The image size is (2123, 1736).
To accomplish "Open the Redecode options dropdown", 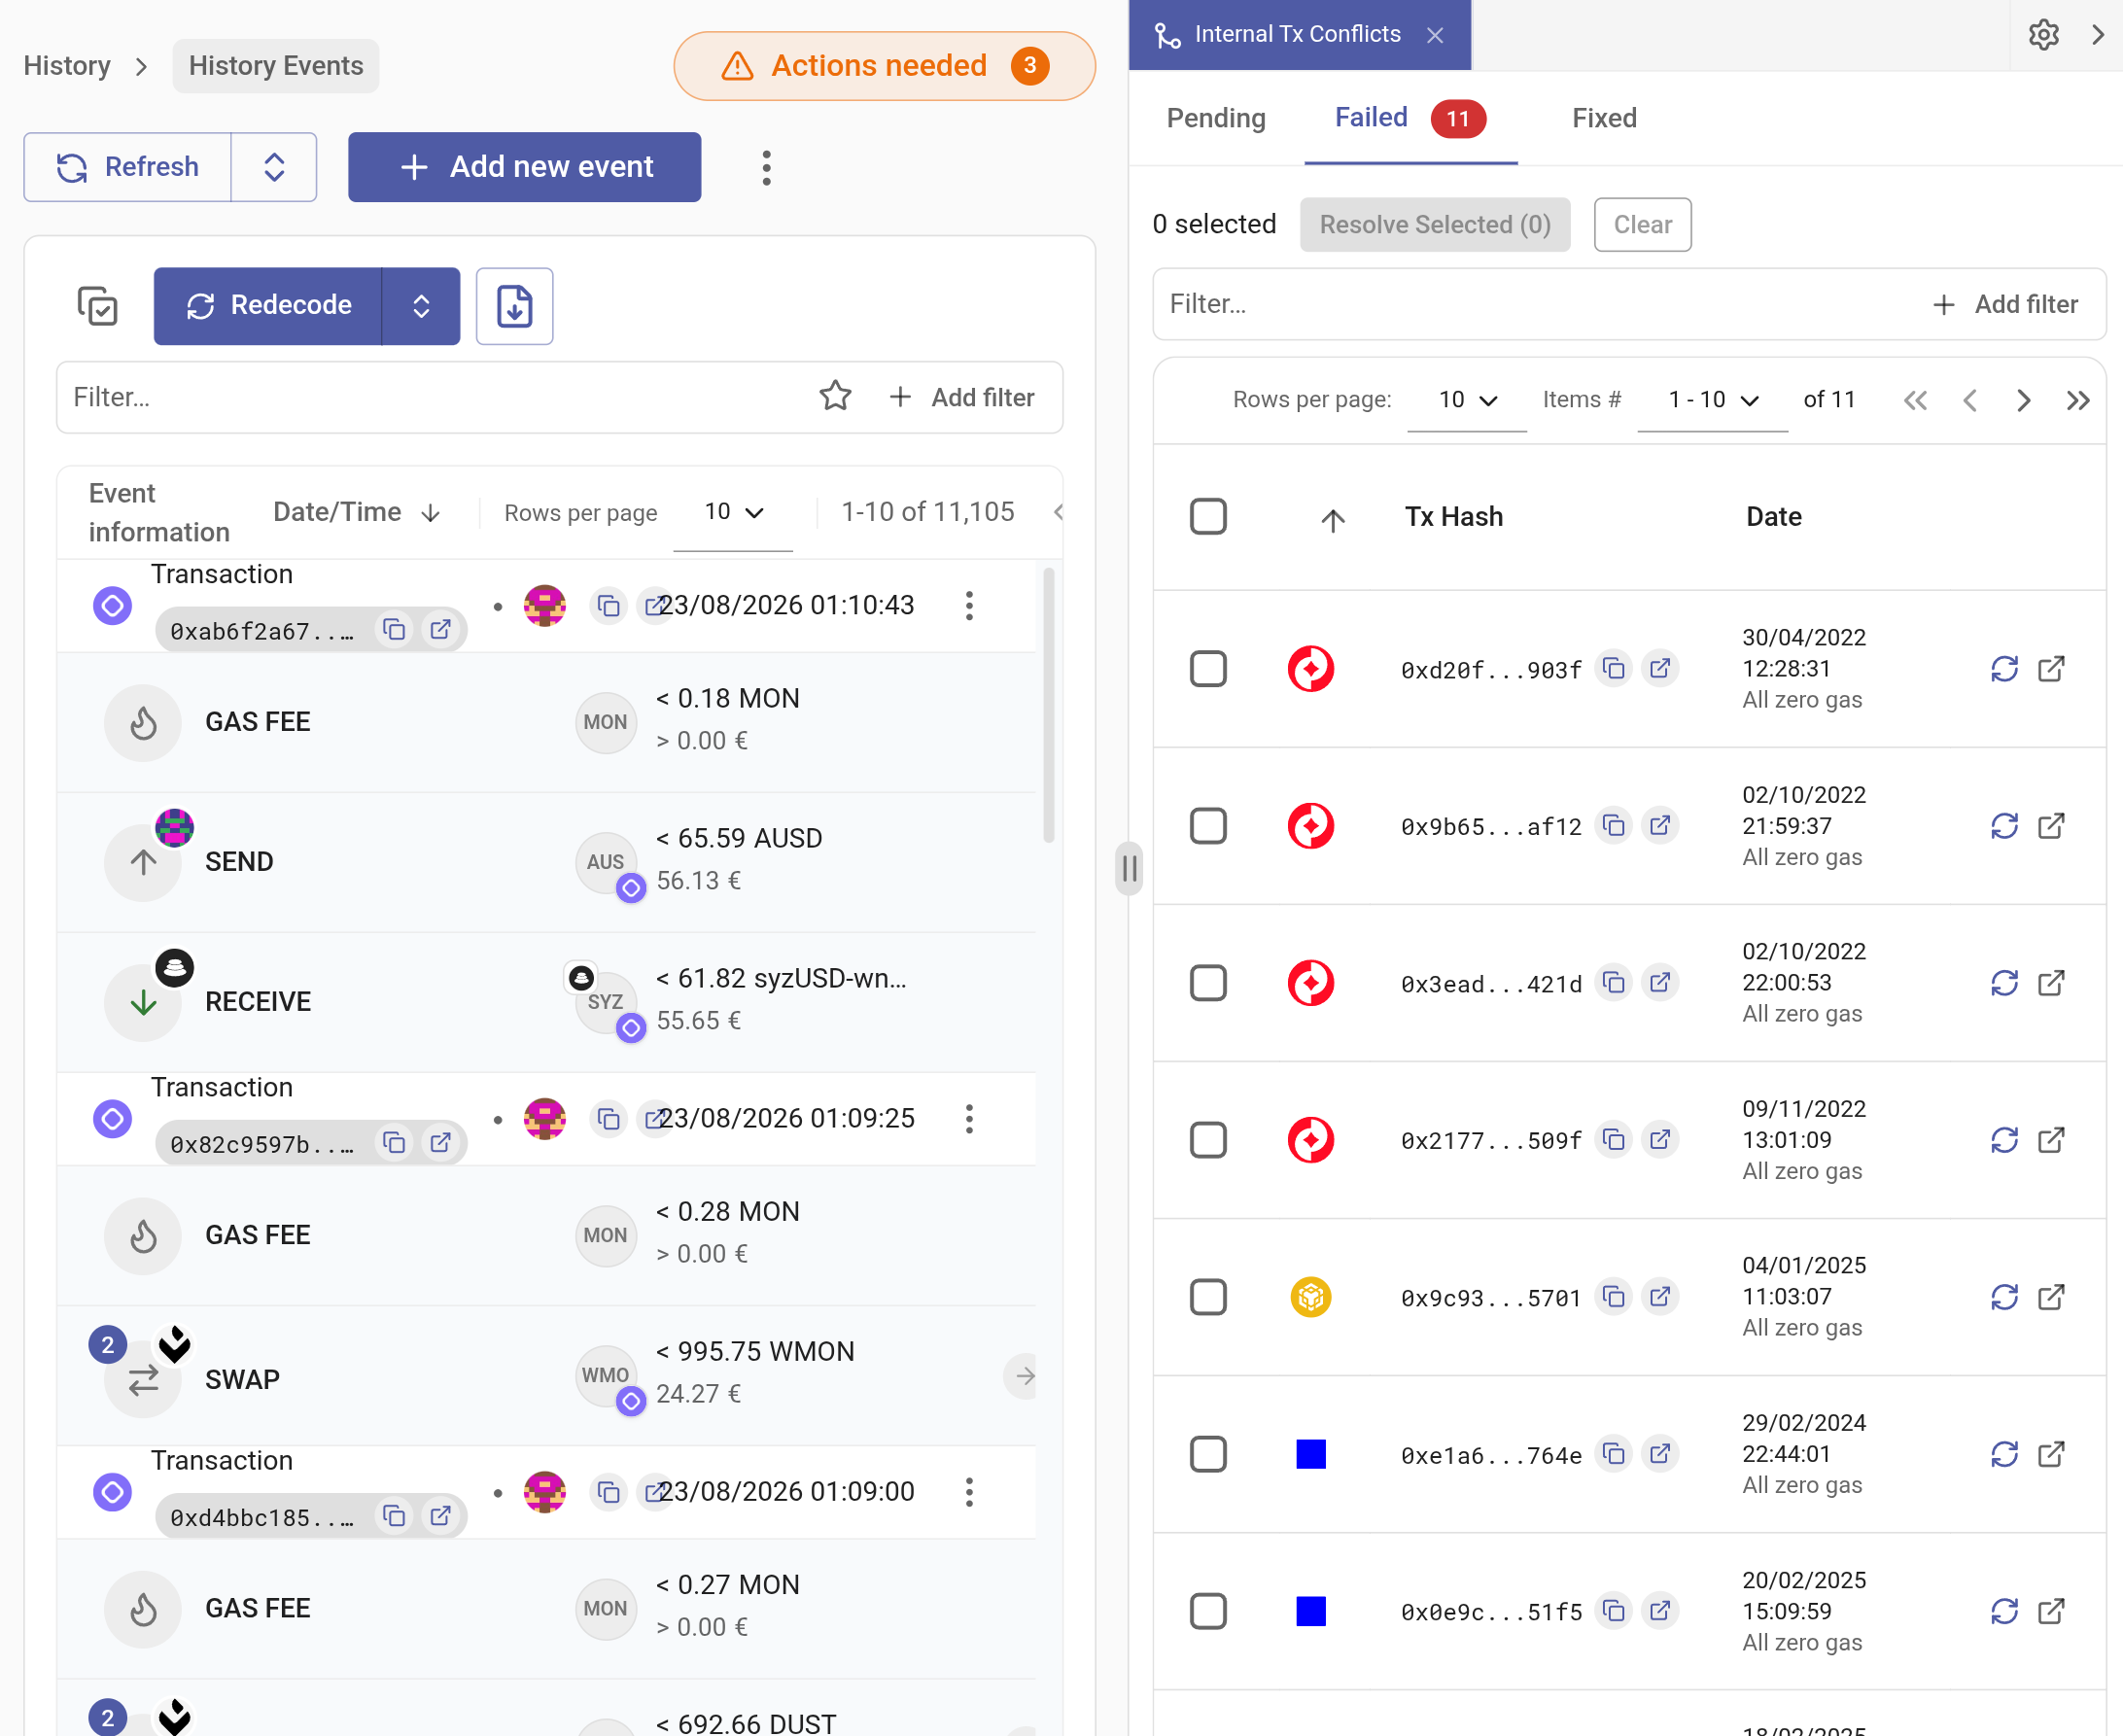I will [421, 306].
